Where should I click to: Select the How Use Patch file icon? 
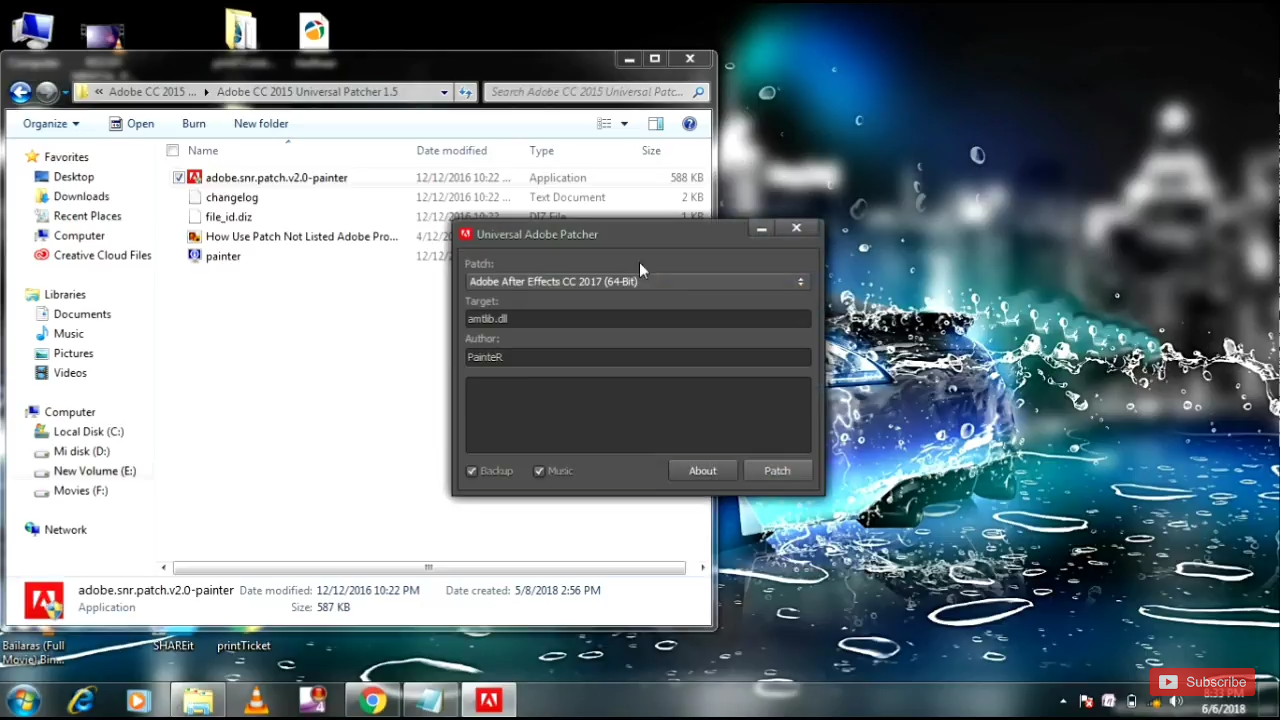coord(195,237)
